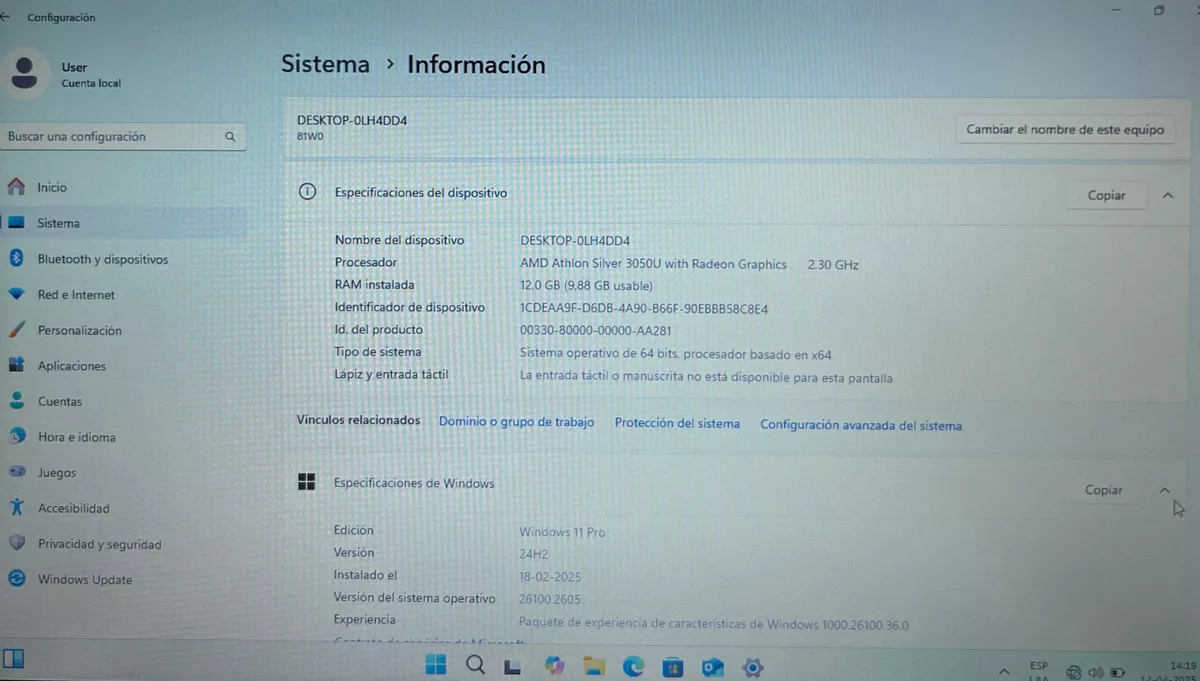Click the Nombre del dispositivo value DESKTOP-0LH4DD4
The width and height of the screenshot is (1200, 681).
575,240
